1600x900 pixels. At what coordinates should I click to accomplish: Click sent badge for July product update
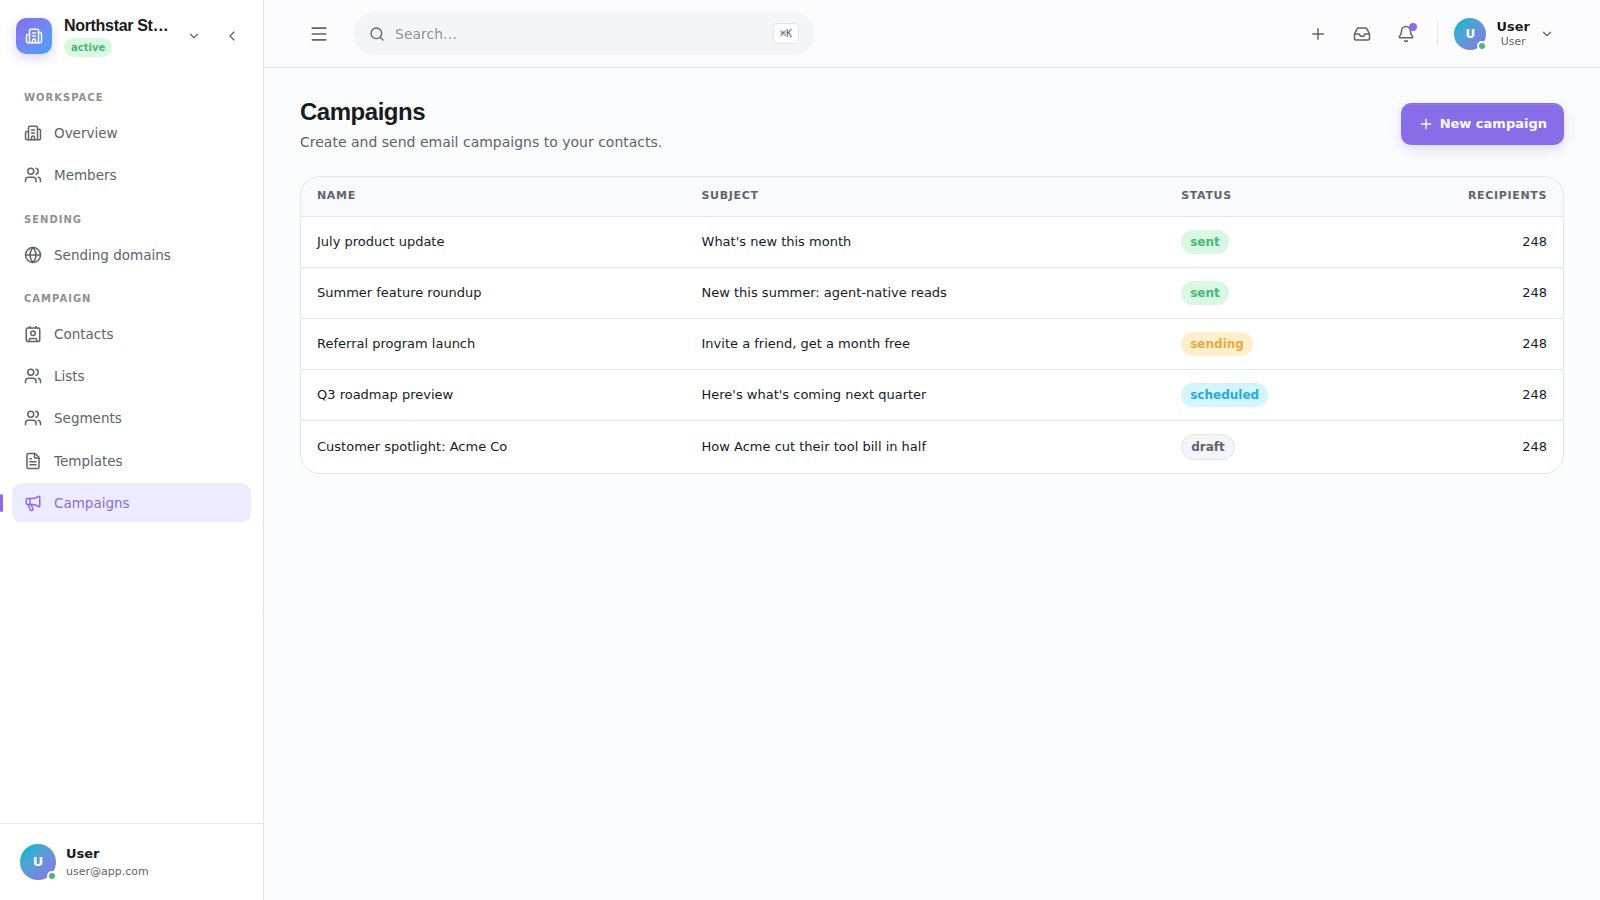click(1204, 242)
